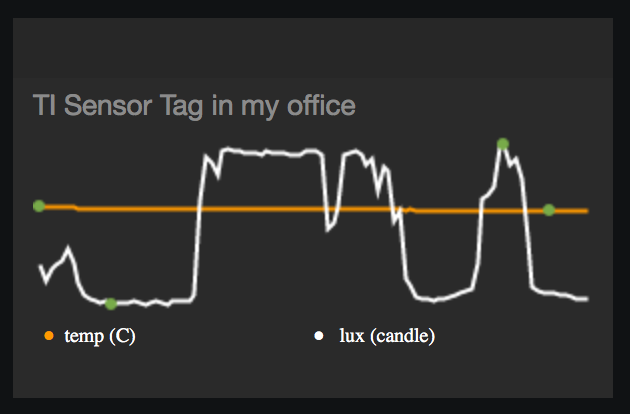Click the long flat high plateau of the lux line
Screen dimensions: 630x414
point(269,153)
